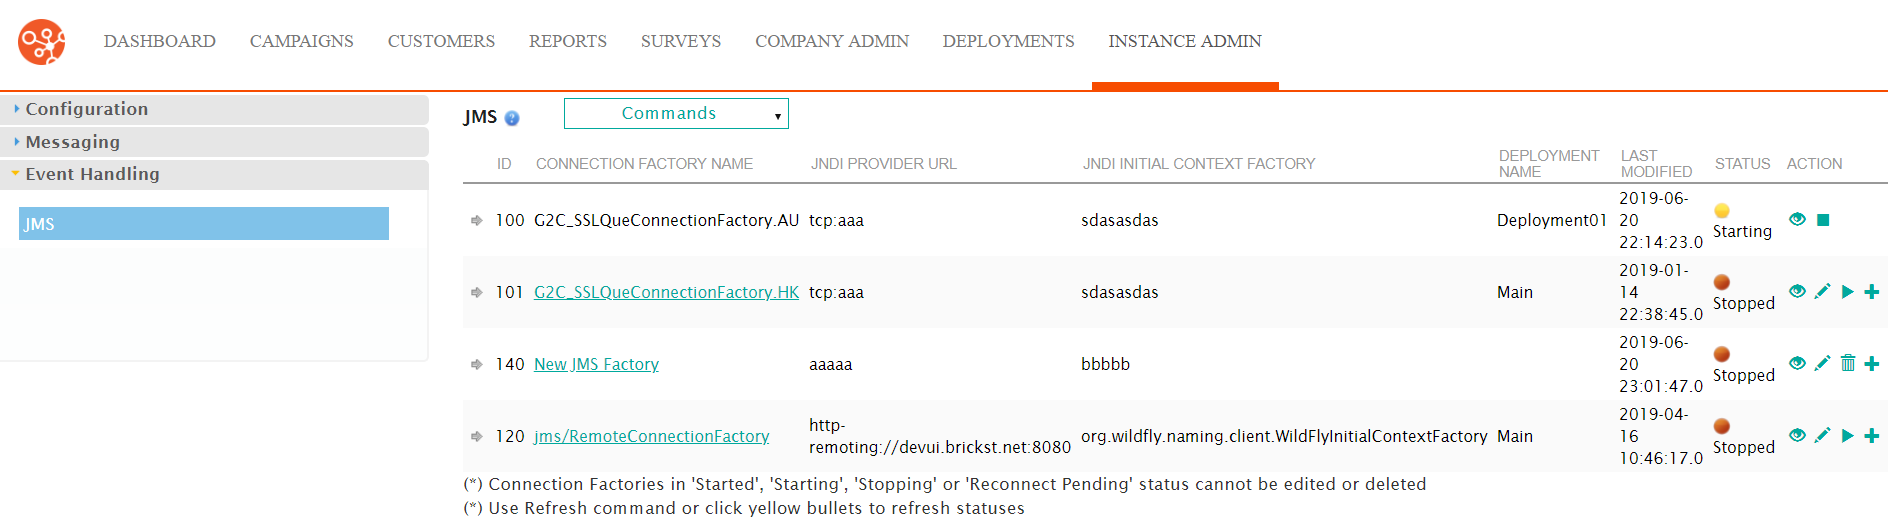Click the plus icon on row 120
Image resolution: width=1888 pixels, height=520 pixels.
[1872, 435]
